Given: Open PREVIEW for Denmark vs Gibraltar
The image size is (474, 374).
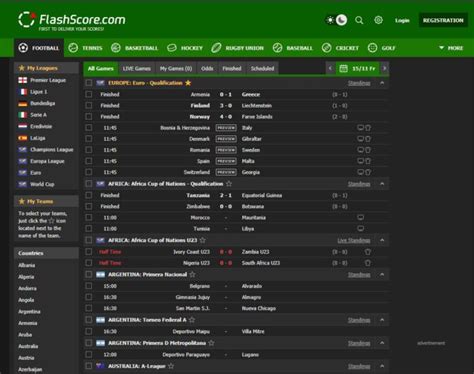Looking at the screenshot, I should pos(226,139).
